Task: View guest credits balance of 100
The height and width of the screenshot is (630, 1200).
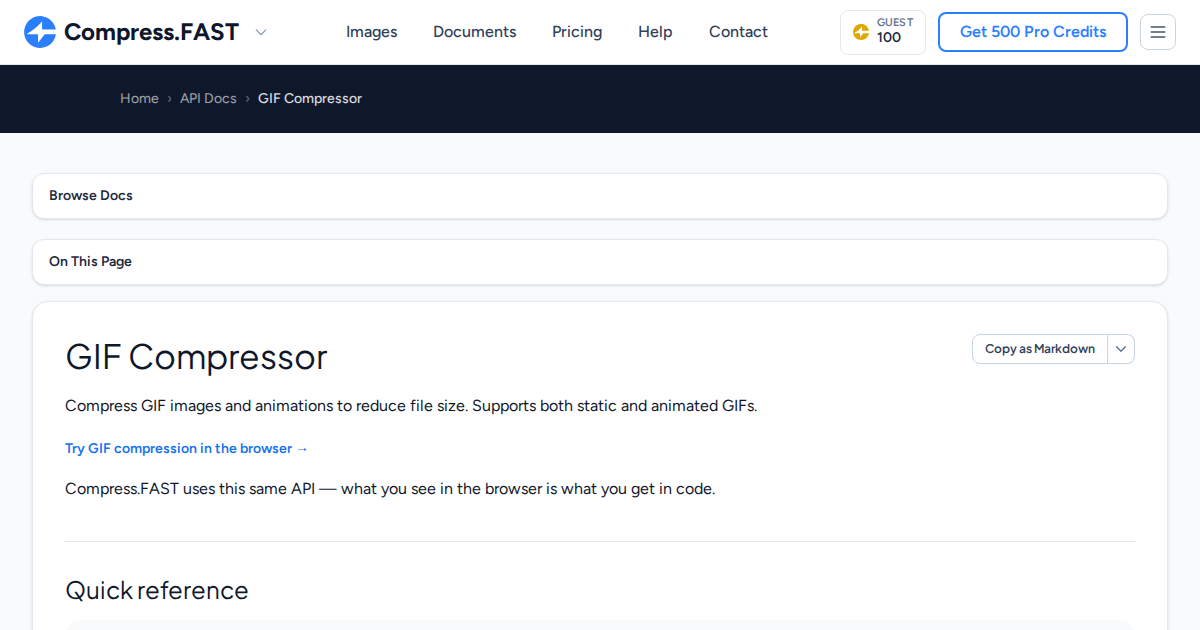Action: click(883, 32)
